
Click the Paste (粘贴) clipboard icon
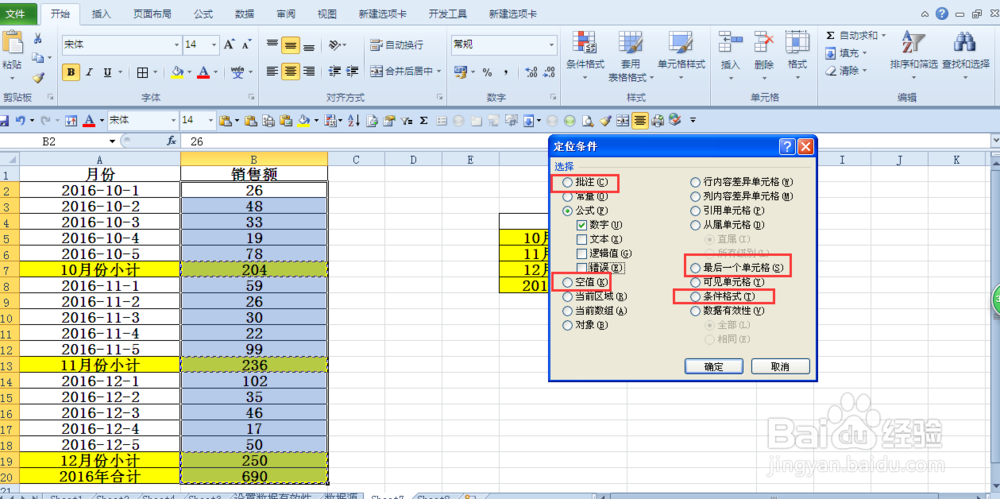point(12,43)
